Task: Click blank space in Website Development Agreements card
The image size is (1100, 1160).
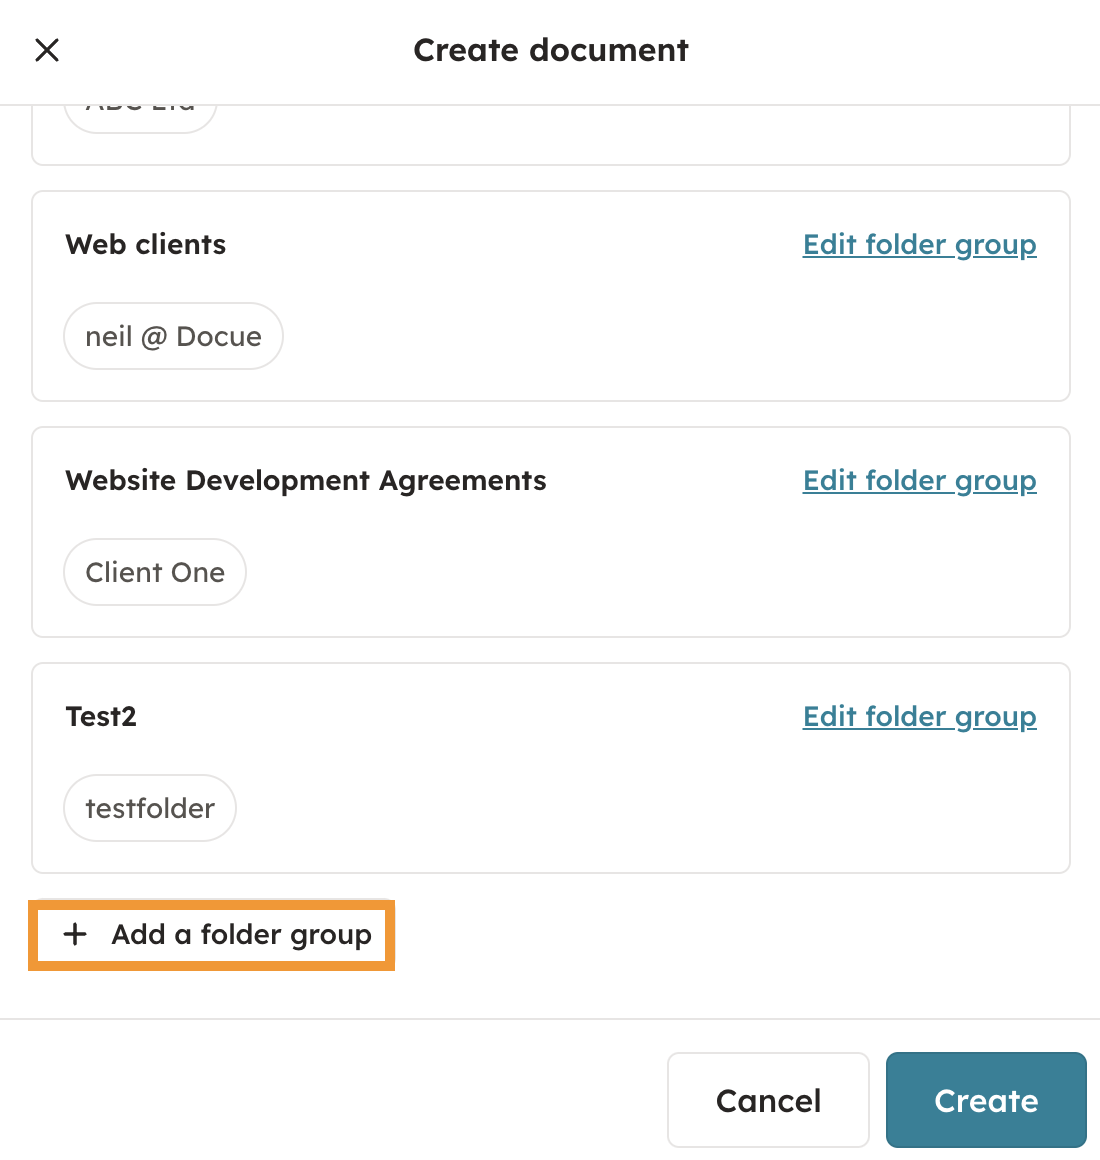Action: click(x=650, y=575)
